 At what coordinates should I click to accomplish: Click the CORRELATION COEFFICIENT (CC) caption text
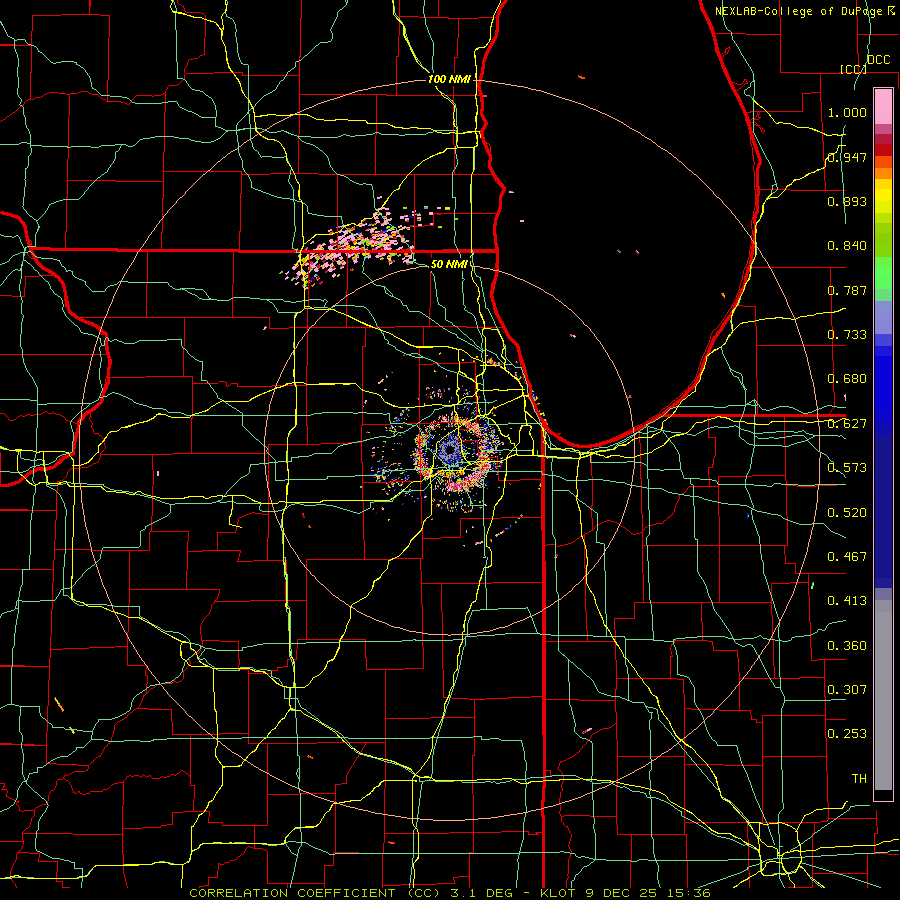tap(315, 893)
